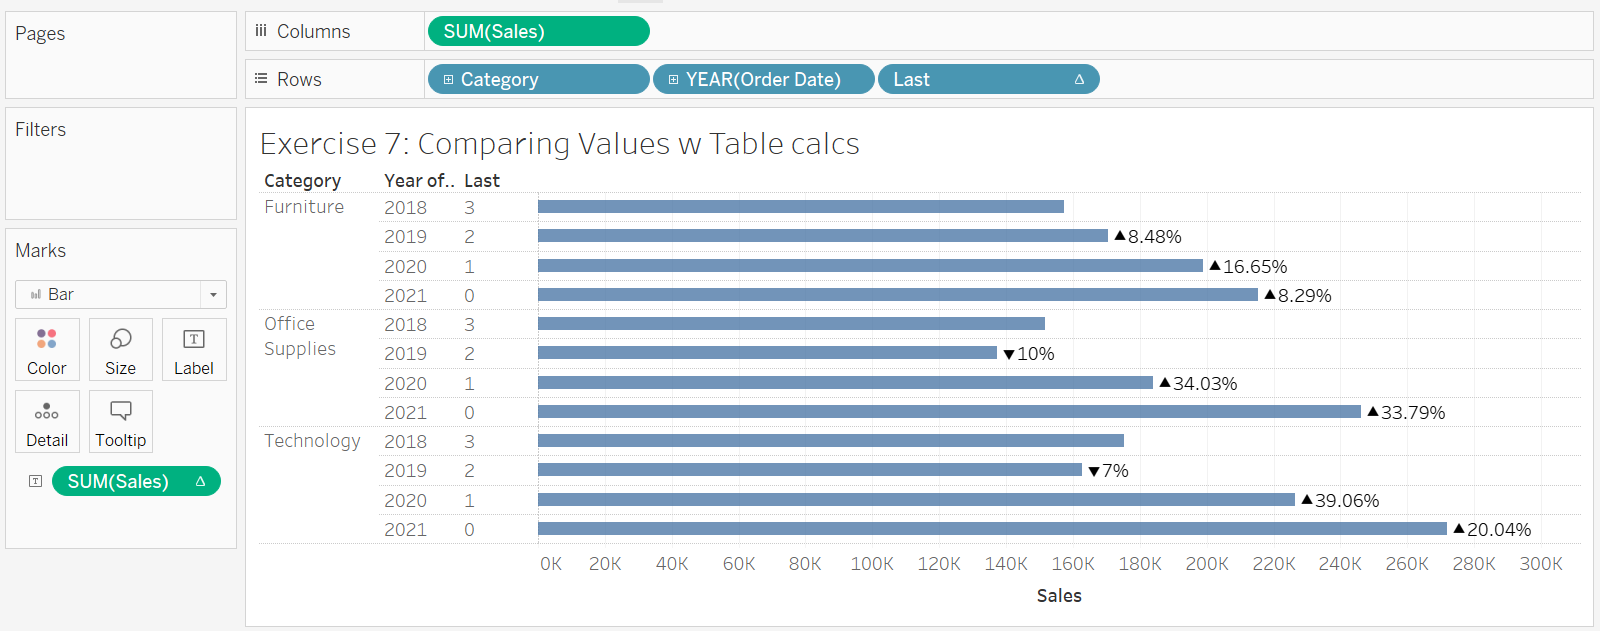The width and height of the screenshot is (1600, 631).
Task: Open the Label marks card
Action: pos(194,349)
